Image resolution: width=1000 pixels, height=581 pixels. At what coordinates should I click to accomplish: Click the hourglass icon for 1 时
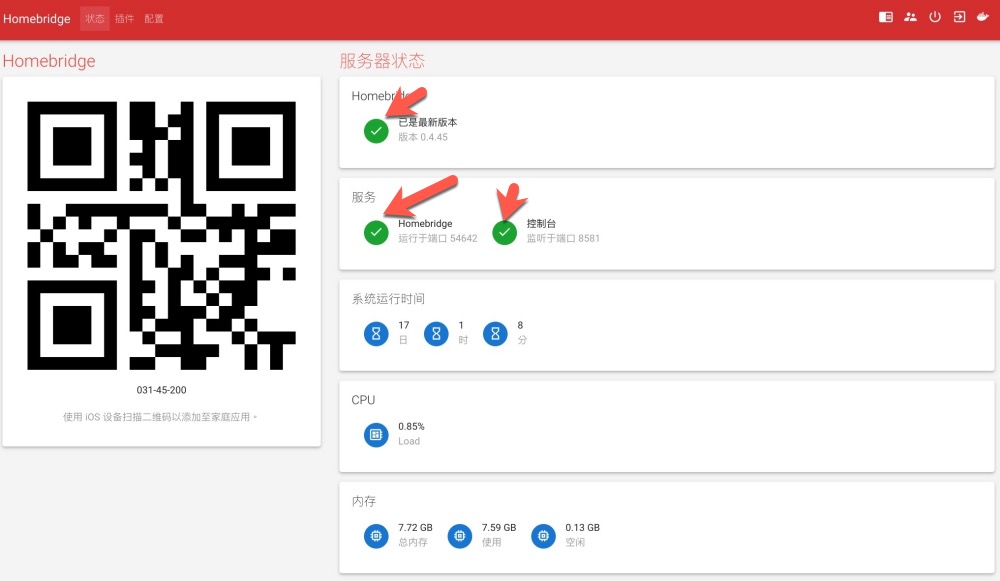(436, 334)
